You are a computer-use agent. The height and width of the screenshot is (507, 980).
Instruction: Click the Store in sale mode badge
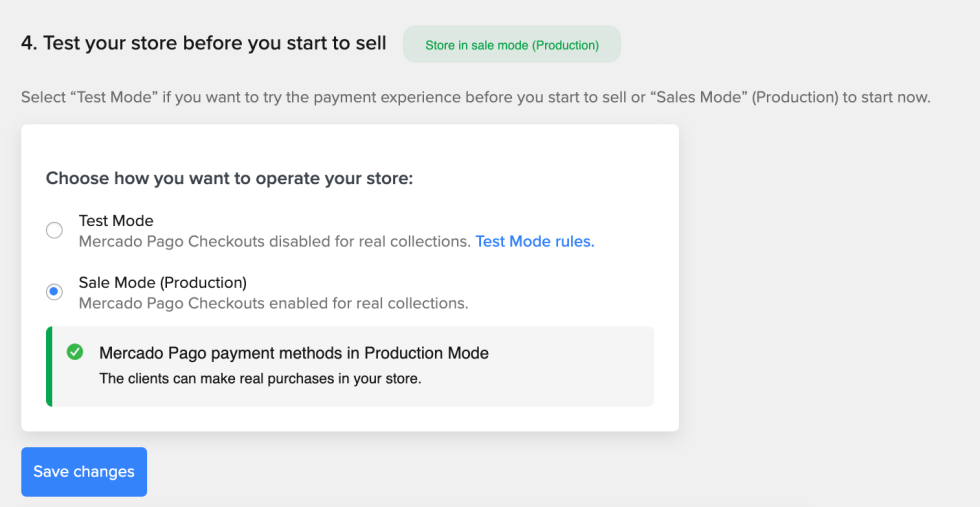click(x=511, y=45)
